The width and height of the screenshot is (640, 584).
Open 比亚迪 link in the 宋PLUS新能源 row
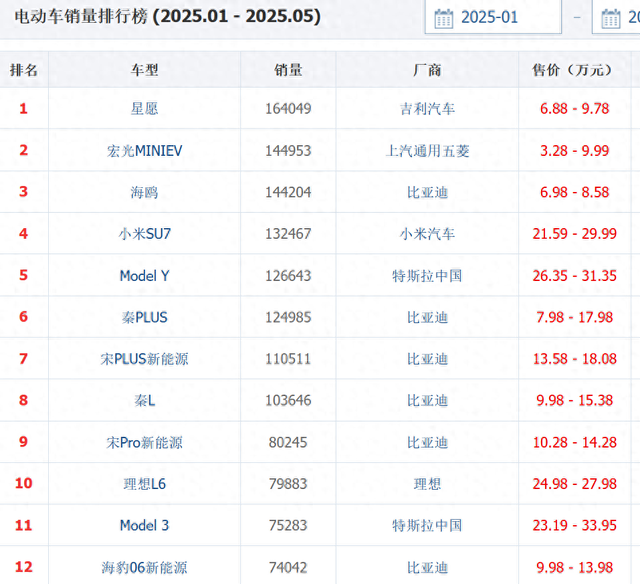[427, 359]
